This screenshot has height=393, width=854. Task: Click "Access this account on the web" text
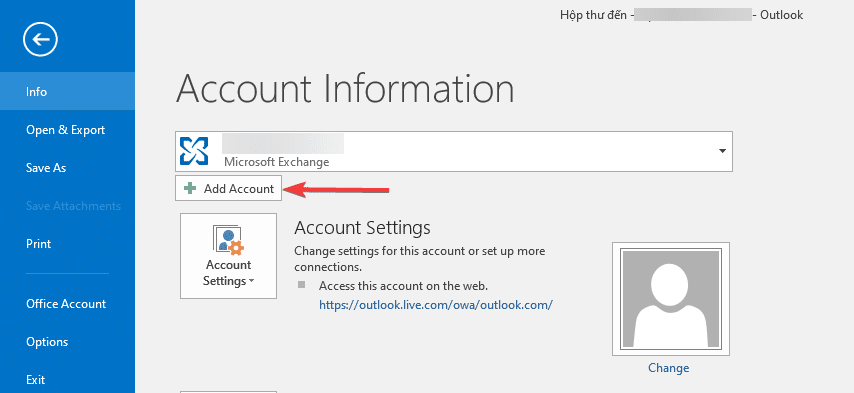click(x=404, y=286)
